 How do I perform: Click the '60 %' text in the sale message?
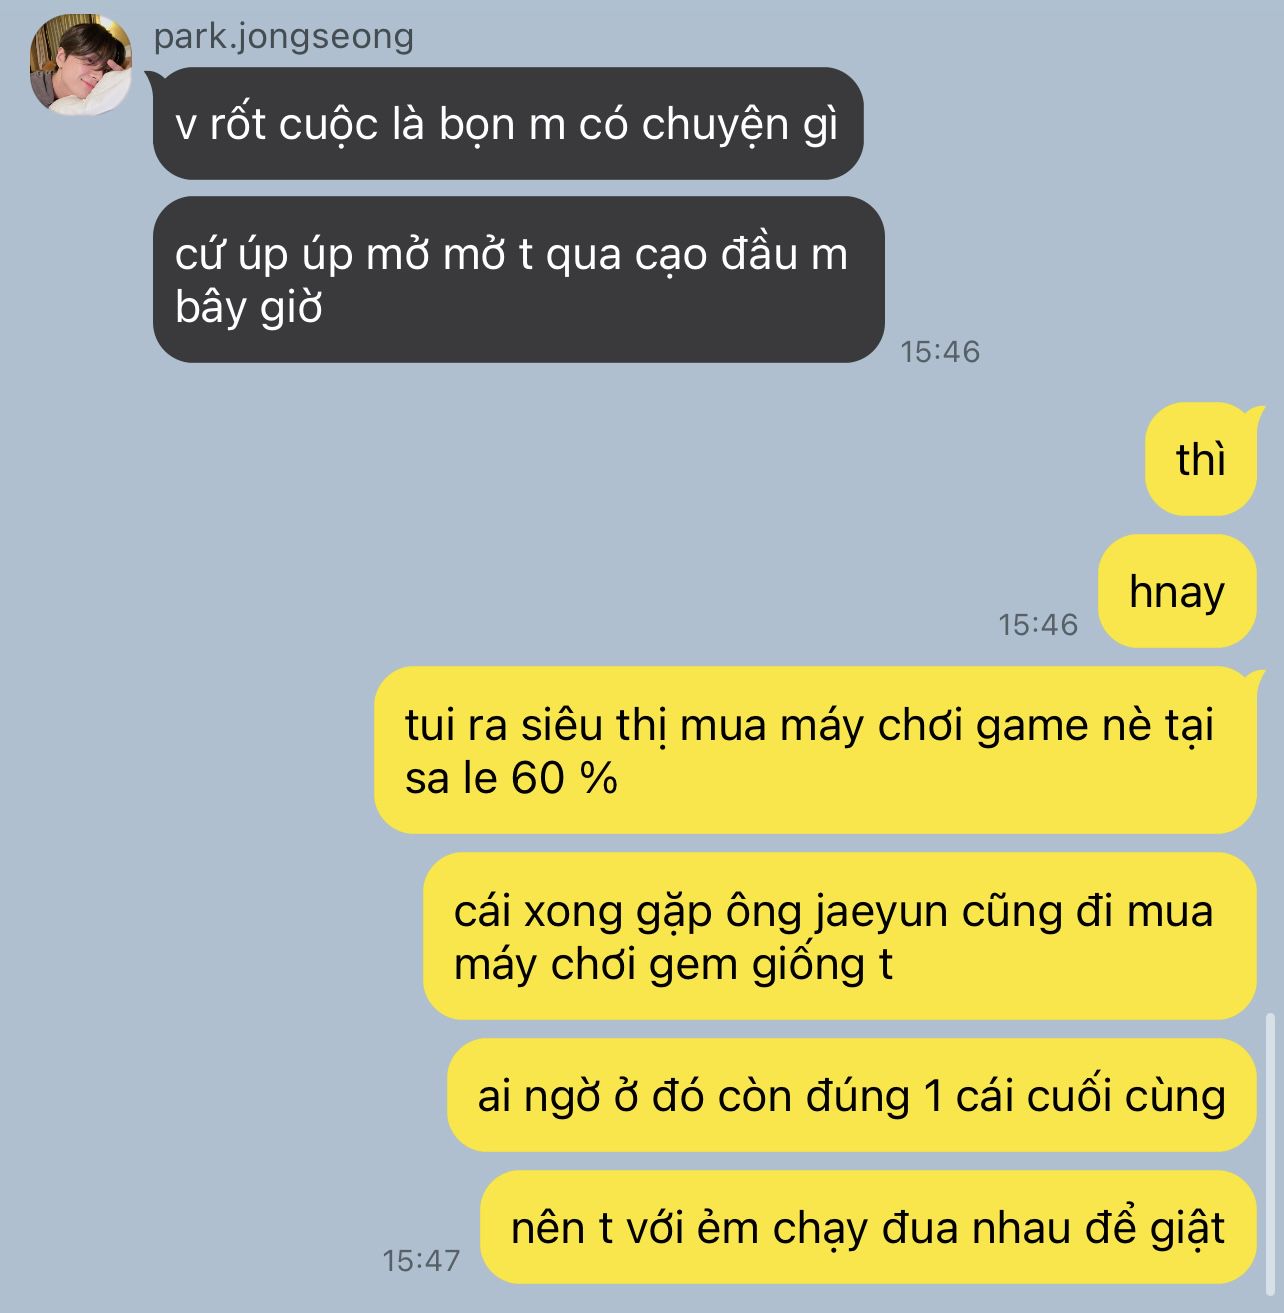pyautogui.click(x=564, y=779)
